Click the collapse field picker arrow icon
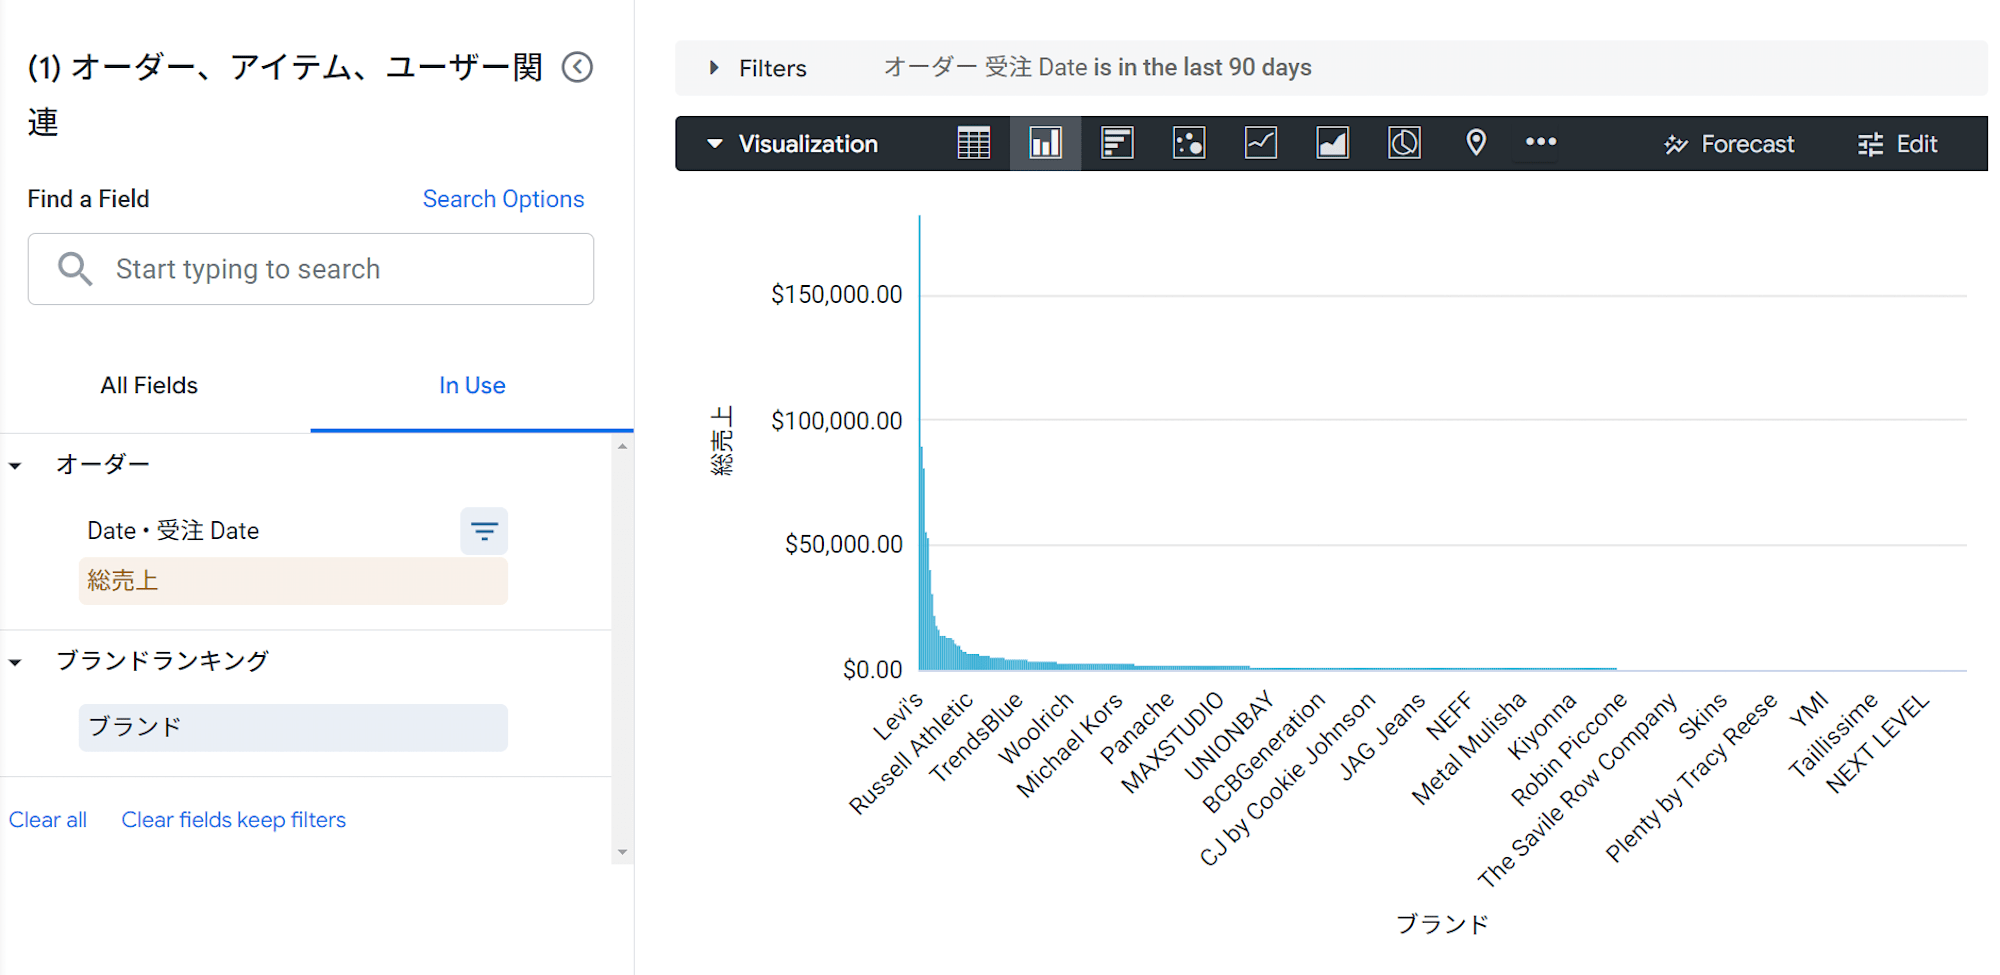 point(577,67)
